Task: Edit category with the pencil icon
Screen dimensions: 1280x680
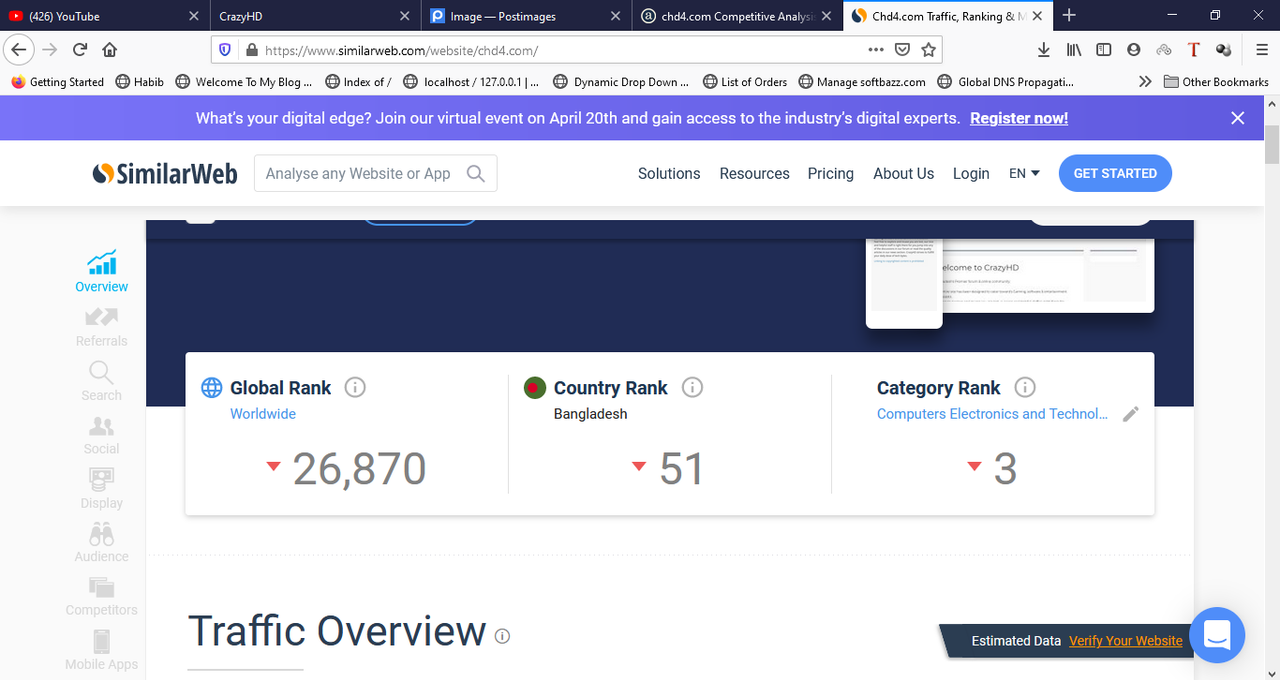Action: [1131, 414]
